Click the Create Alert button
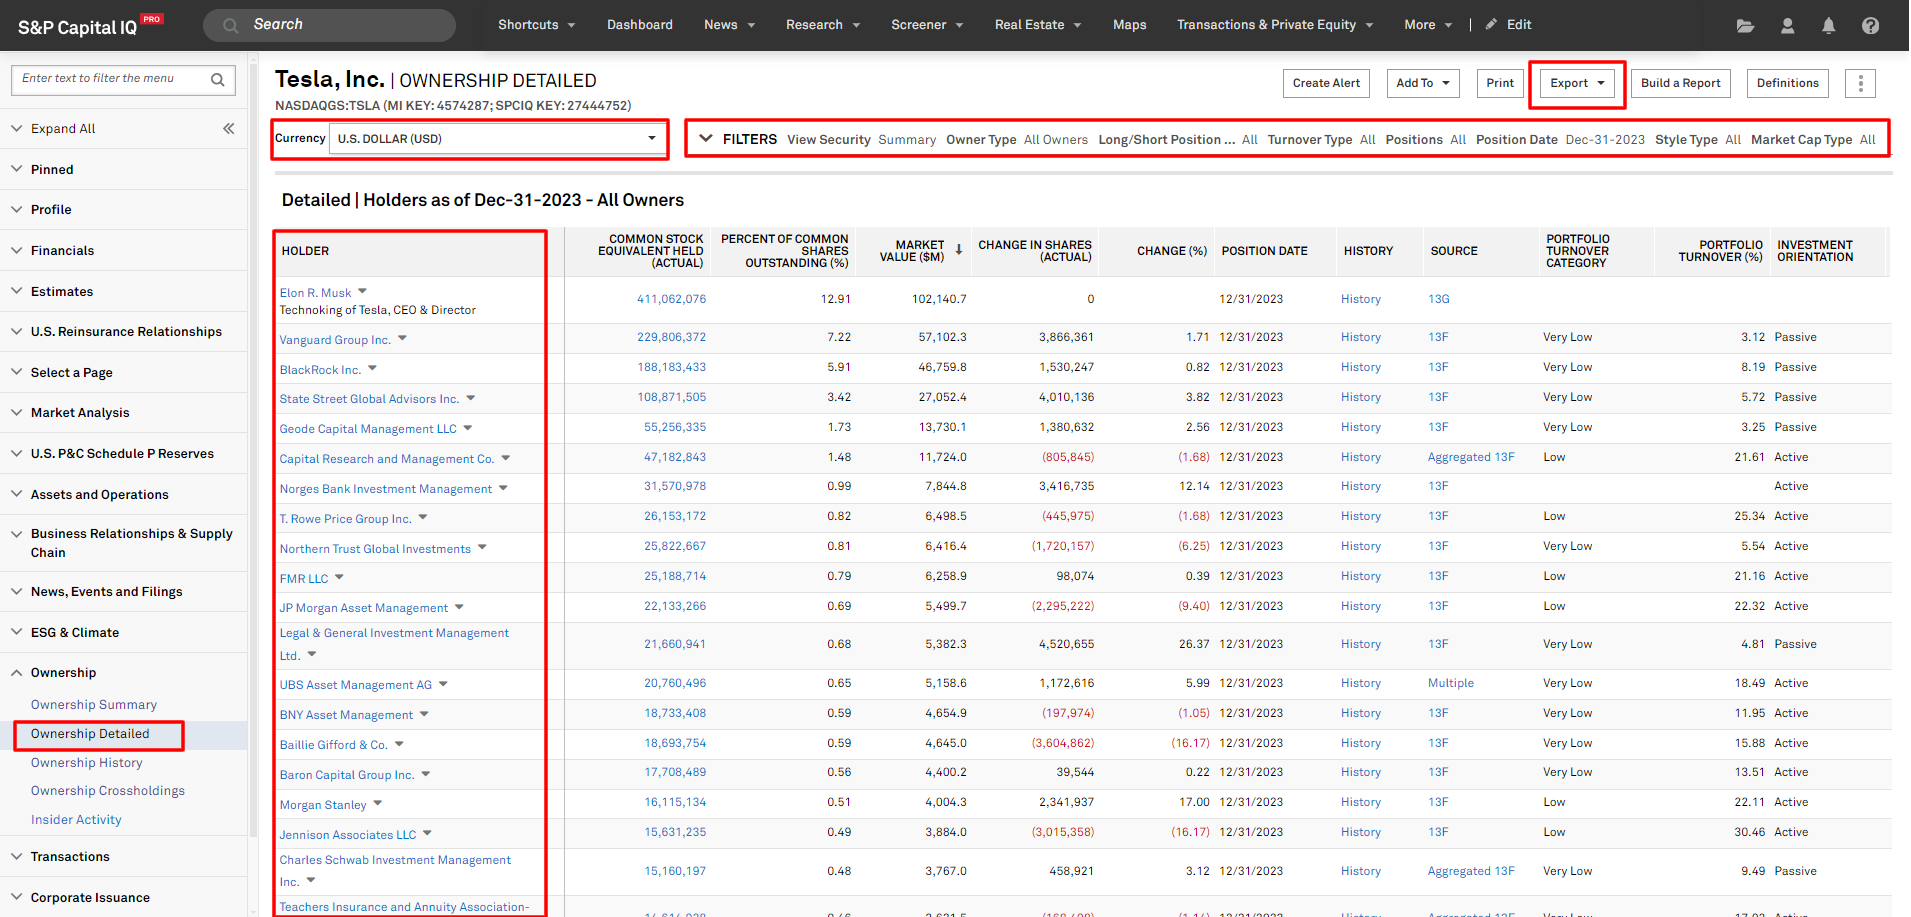 tap(1326, 83)
